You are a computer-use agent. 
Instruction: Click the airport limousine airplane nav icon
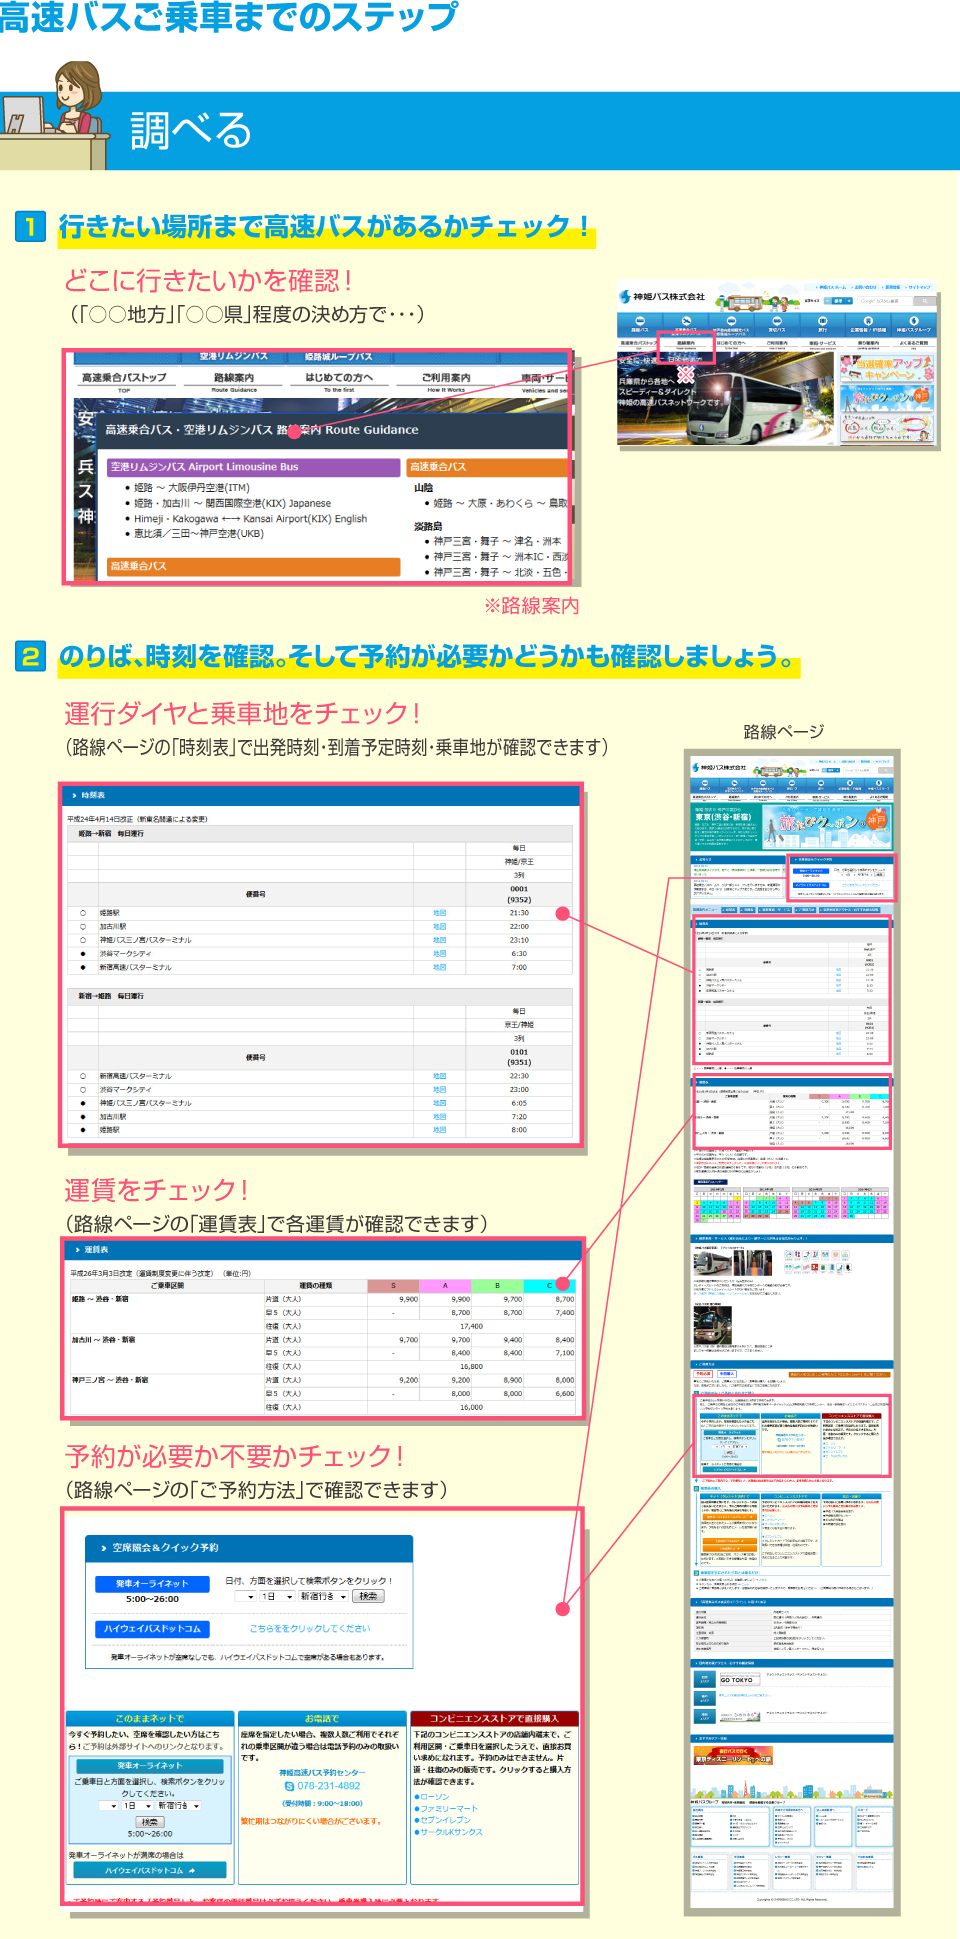coord(686,320)
